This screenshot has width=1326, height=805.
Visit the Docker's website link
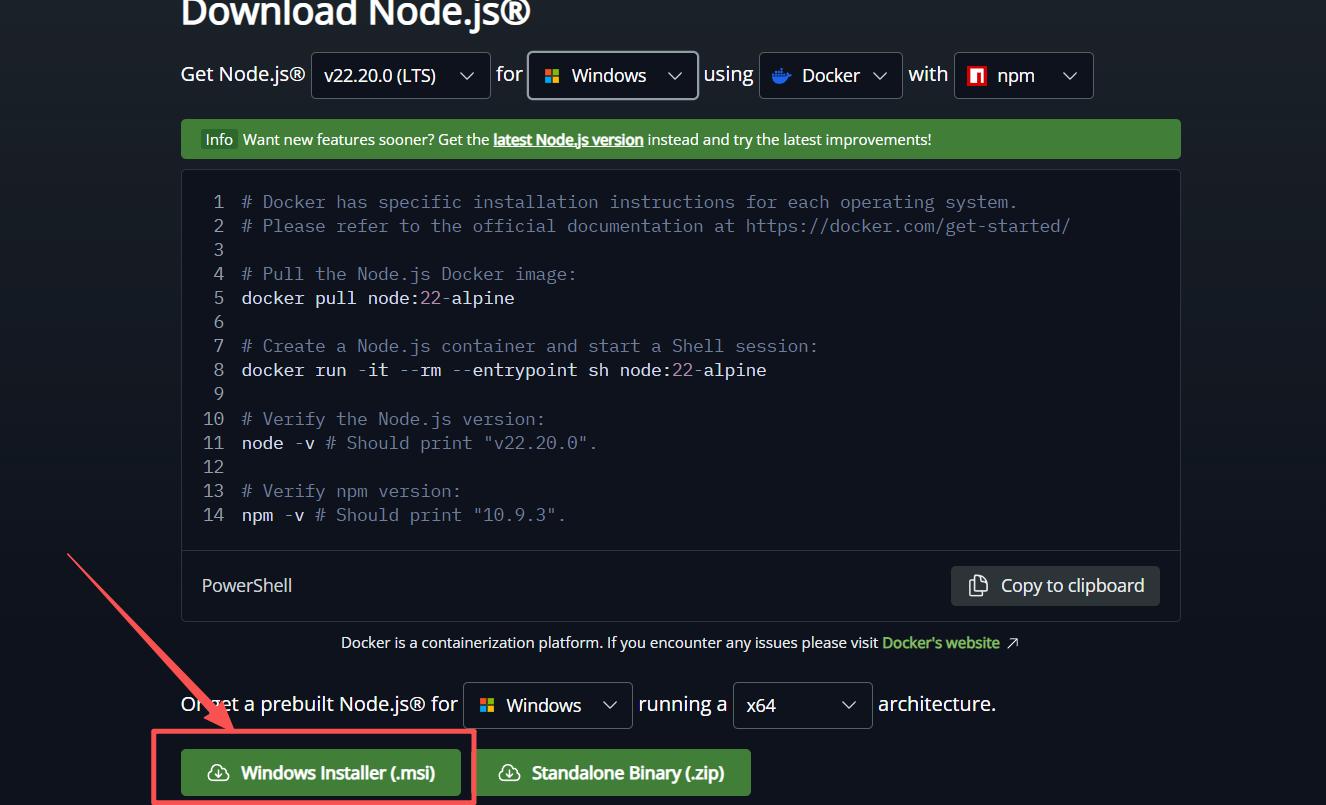(x=940, y=643)
